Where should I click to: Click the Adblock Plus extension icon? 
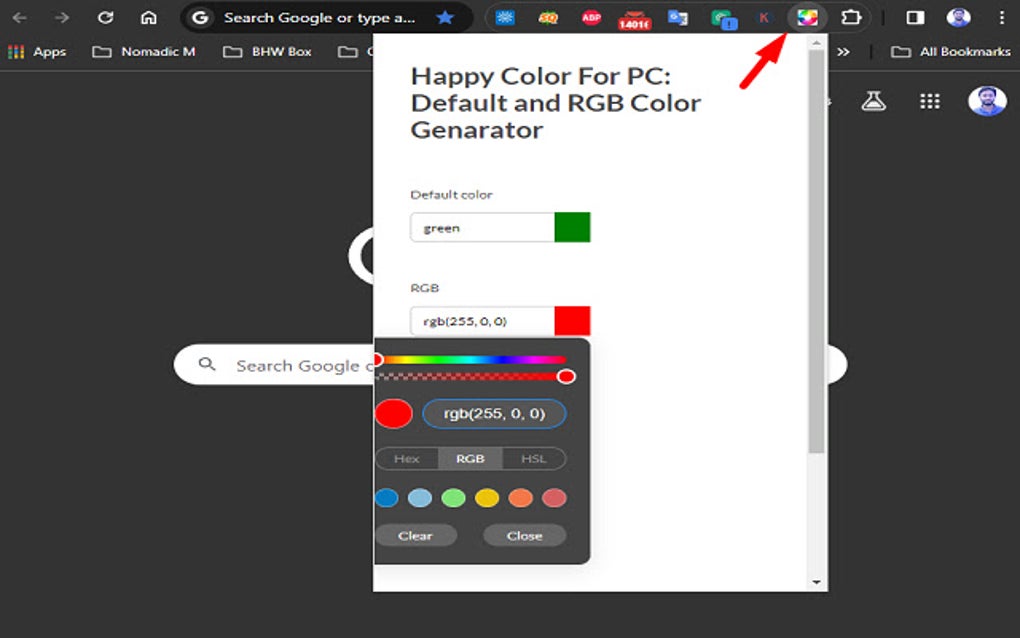tap(591, 17)
